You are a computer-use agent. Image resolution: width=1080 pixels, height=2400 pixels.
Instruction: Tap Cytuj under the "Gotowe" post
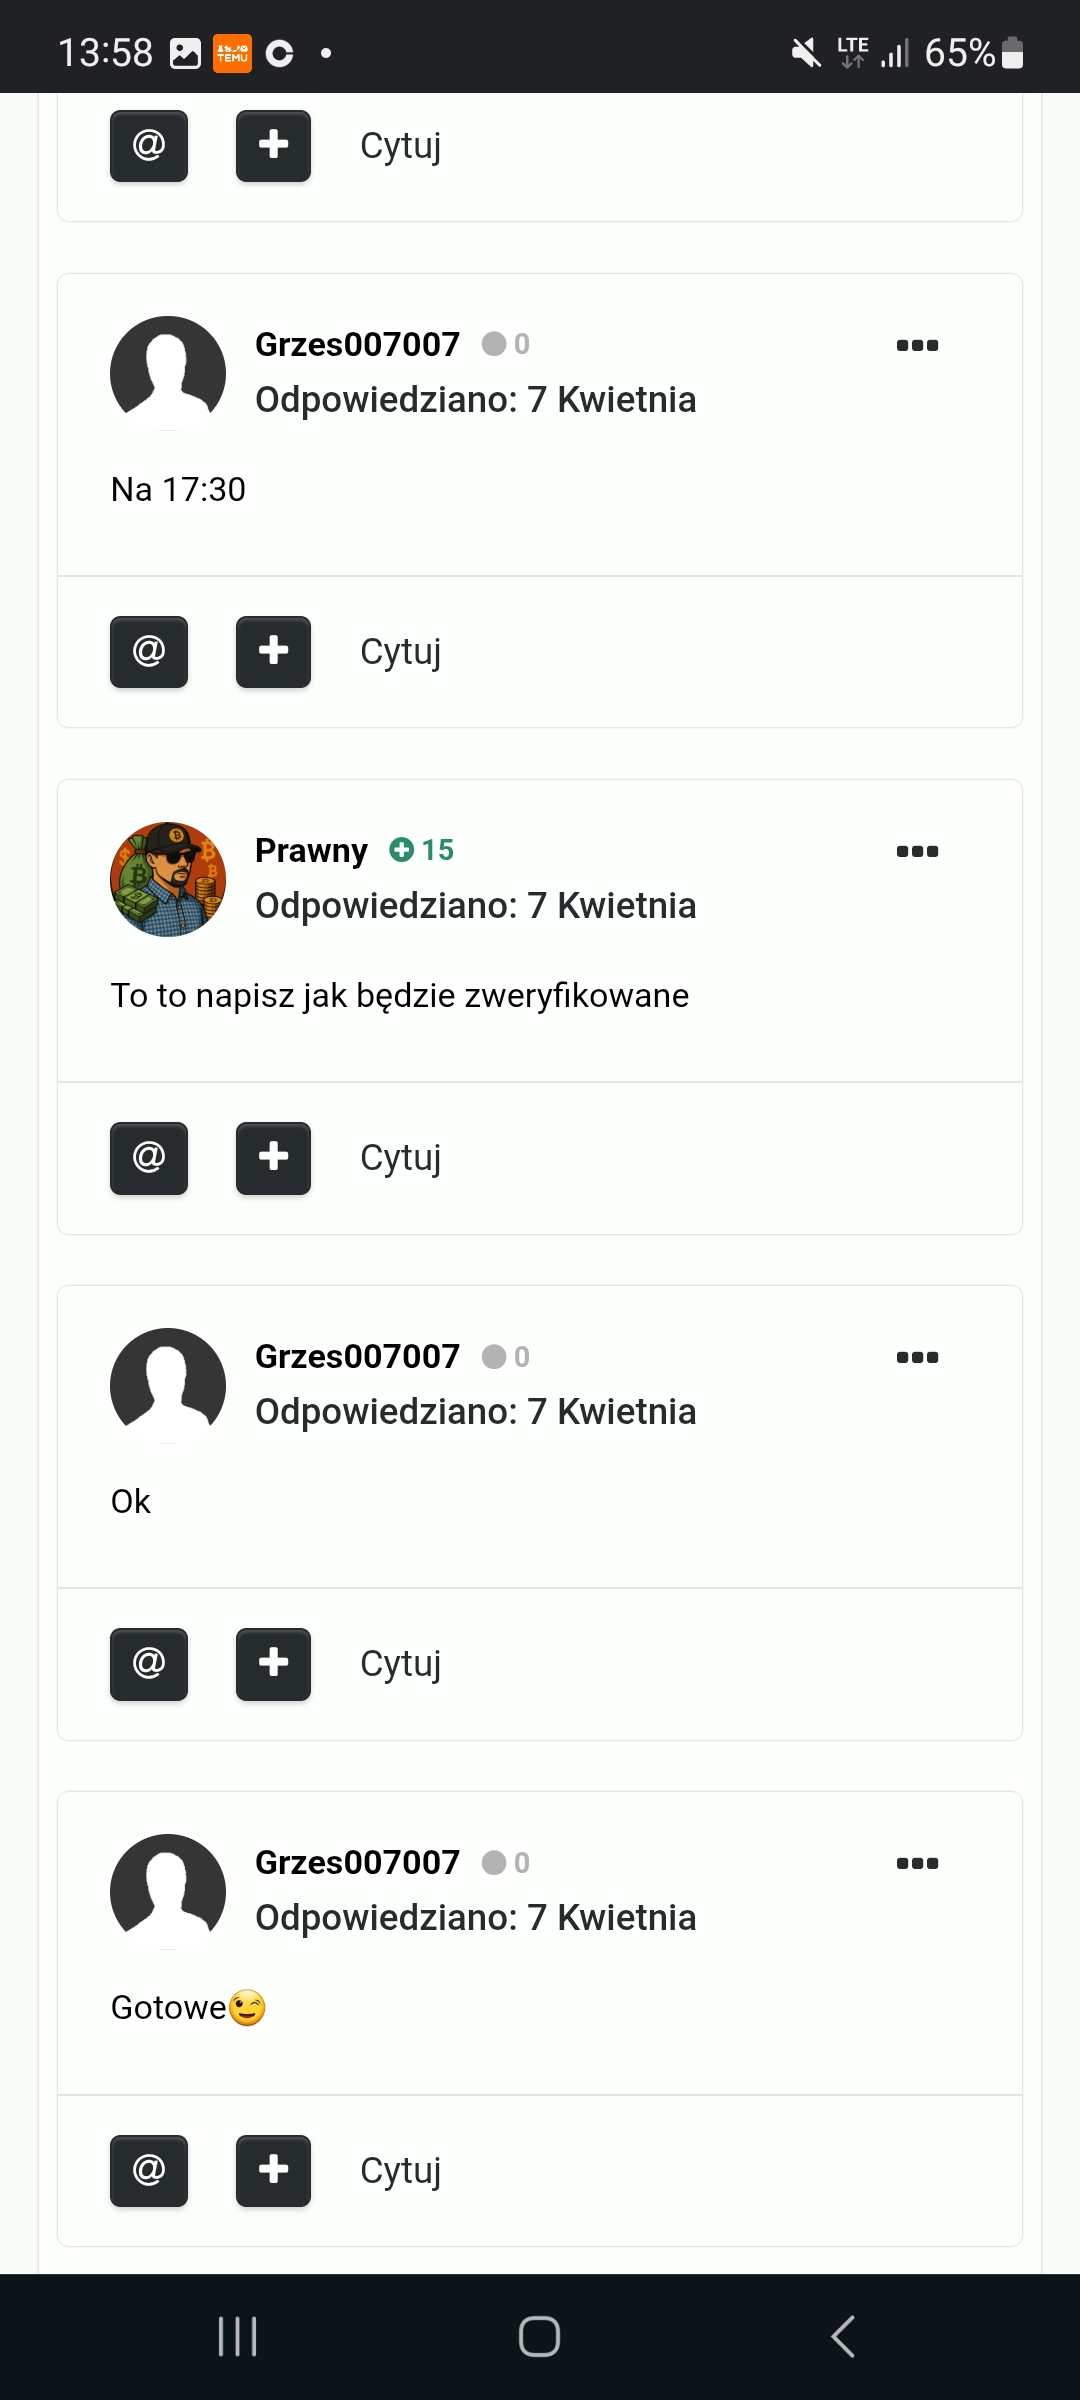pos(400,2171)
